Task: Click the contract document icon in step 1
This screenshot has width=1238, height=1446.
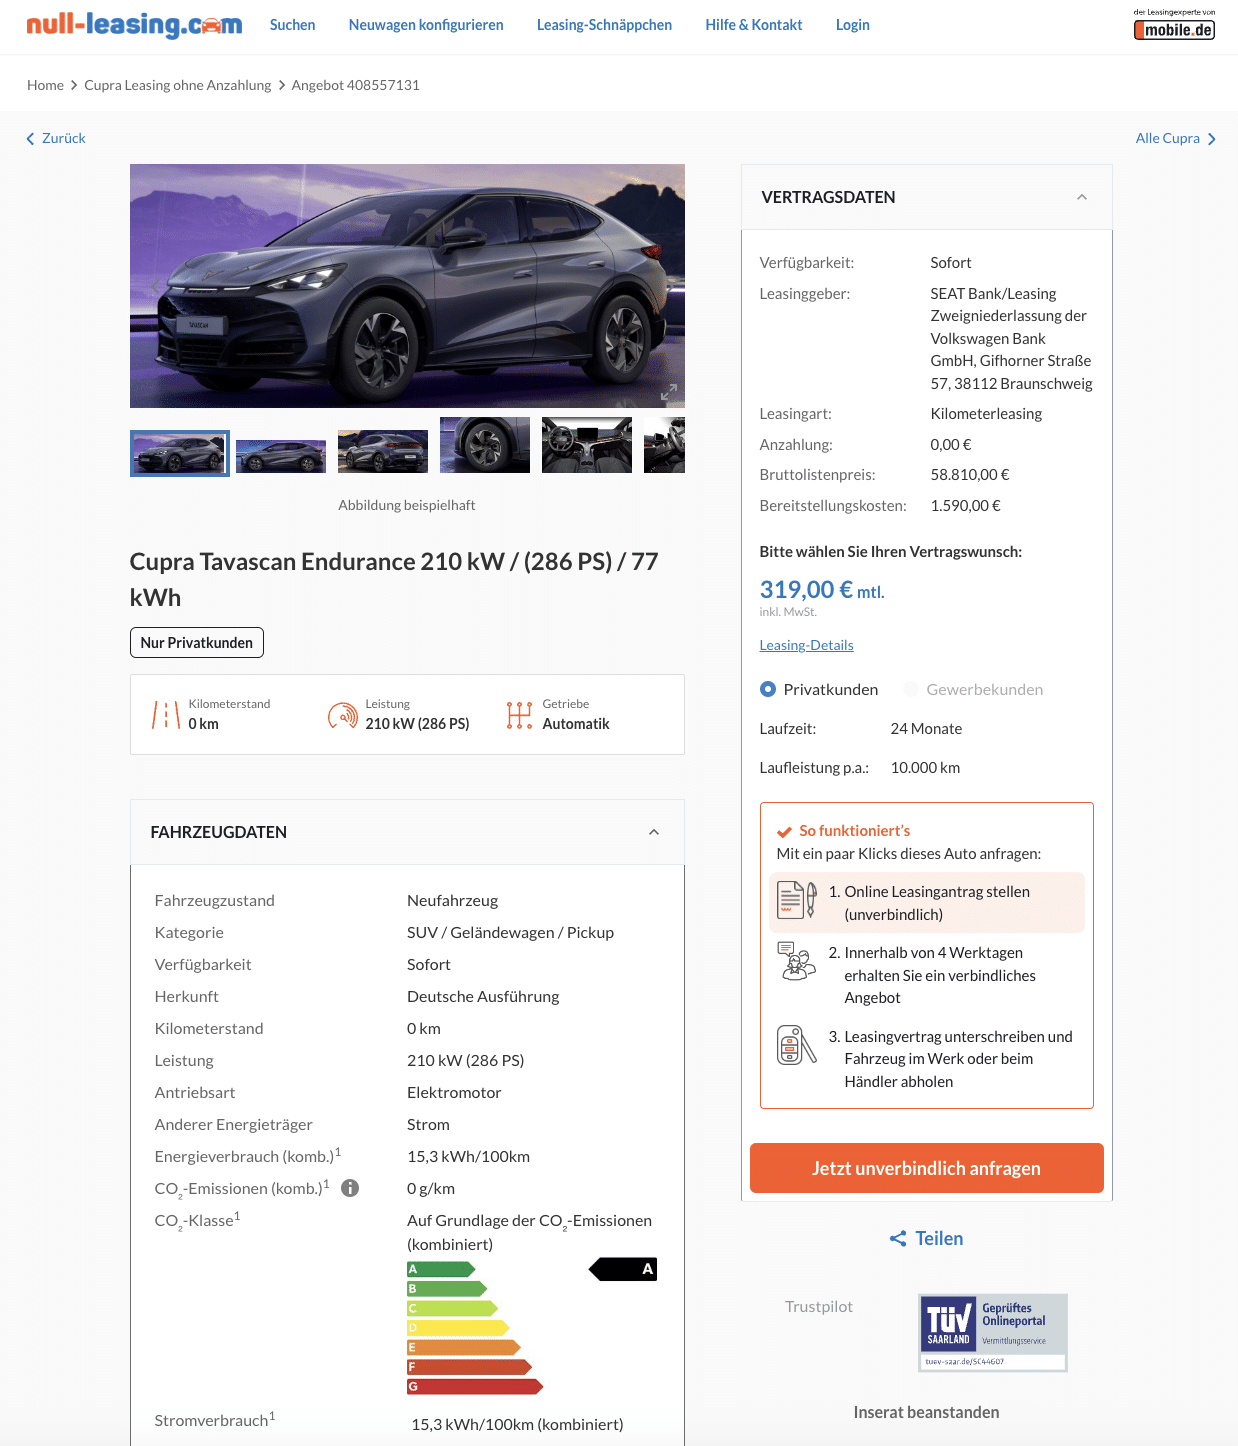Action: click(797, 900)
